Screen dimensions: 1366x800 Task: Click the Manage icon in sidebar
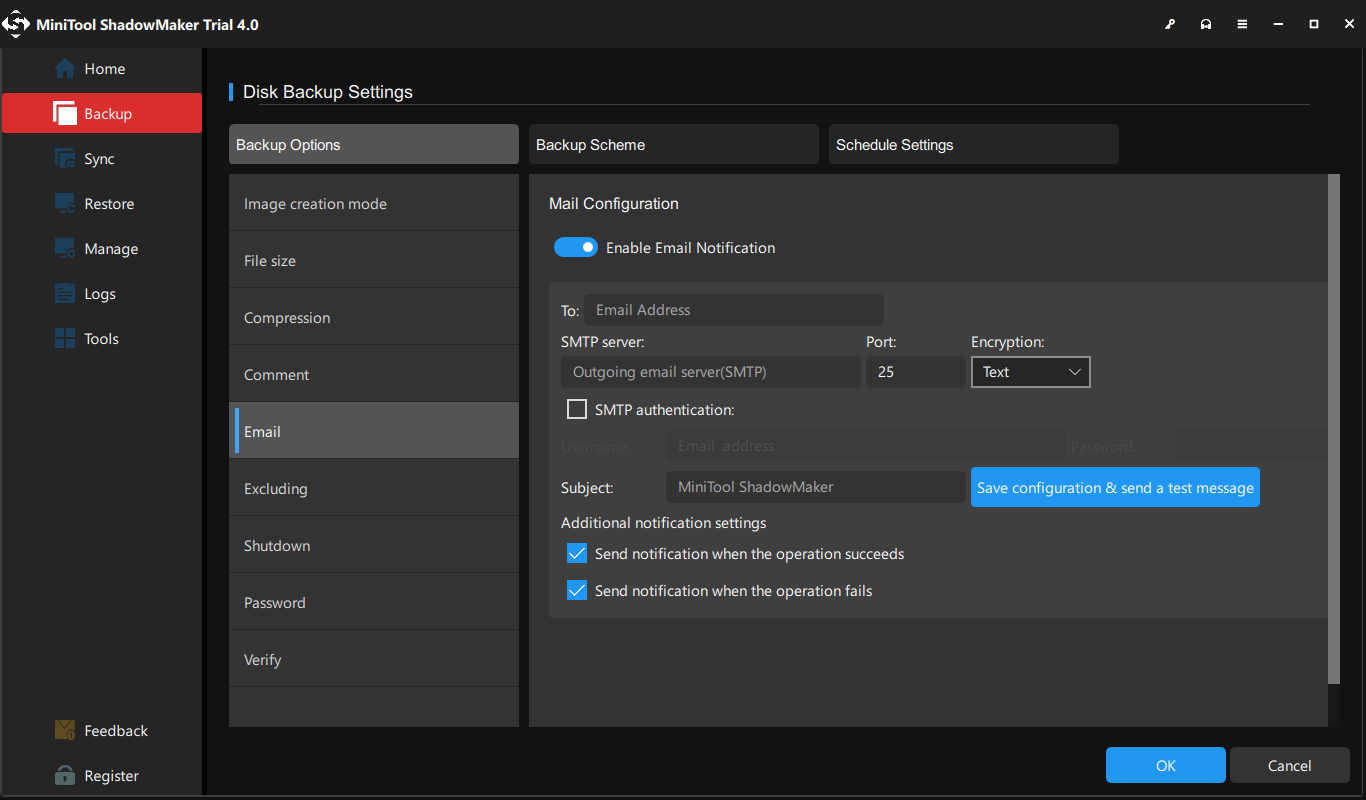65,249
